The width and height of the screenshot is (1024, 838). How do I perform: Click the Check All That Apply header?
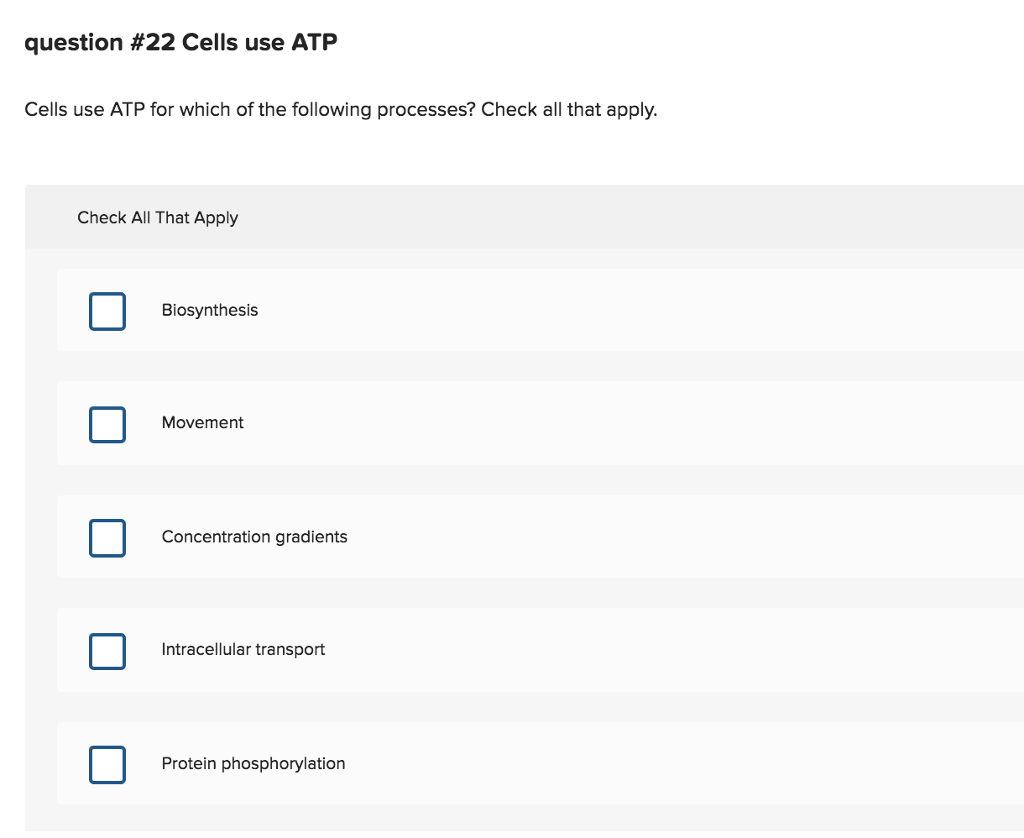point(157,217)
